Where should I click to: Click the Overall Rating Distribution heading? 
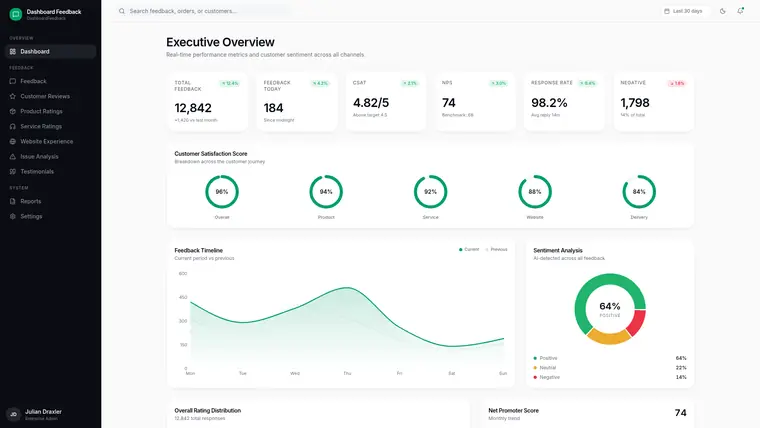pyautogui.click(x=207, y=411)
